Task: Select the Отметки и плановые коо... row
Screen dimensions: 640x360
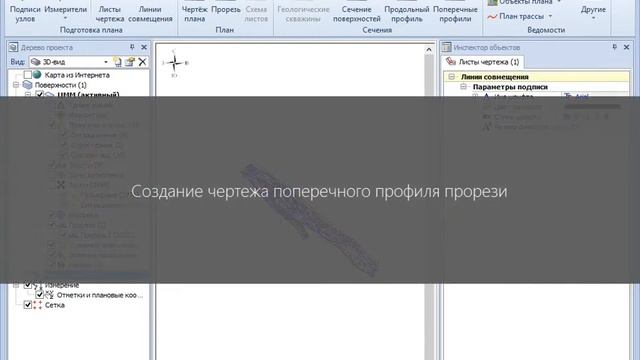Action: [100, 295]
